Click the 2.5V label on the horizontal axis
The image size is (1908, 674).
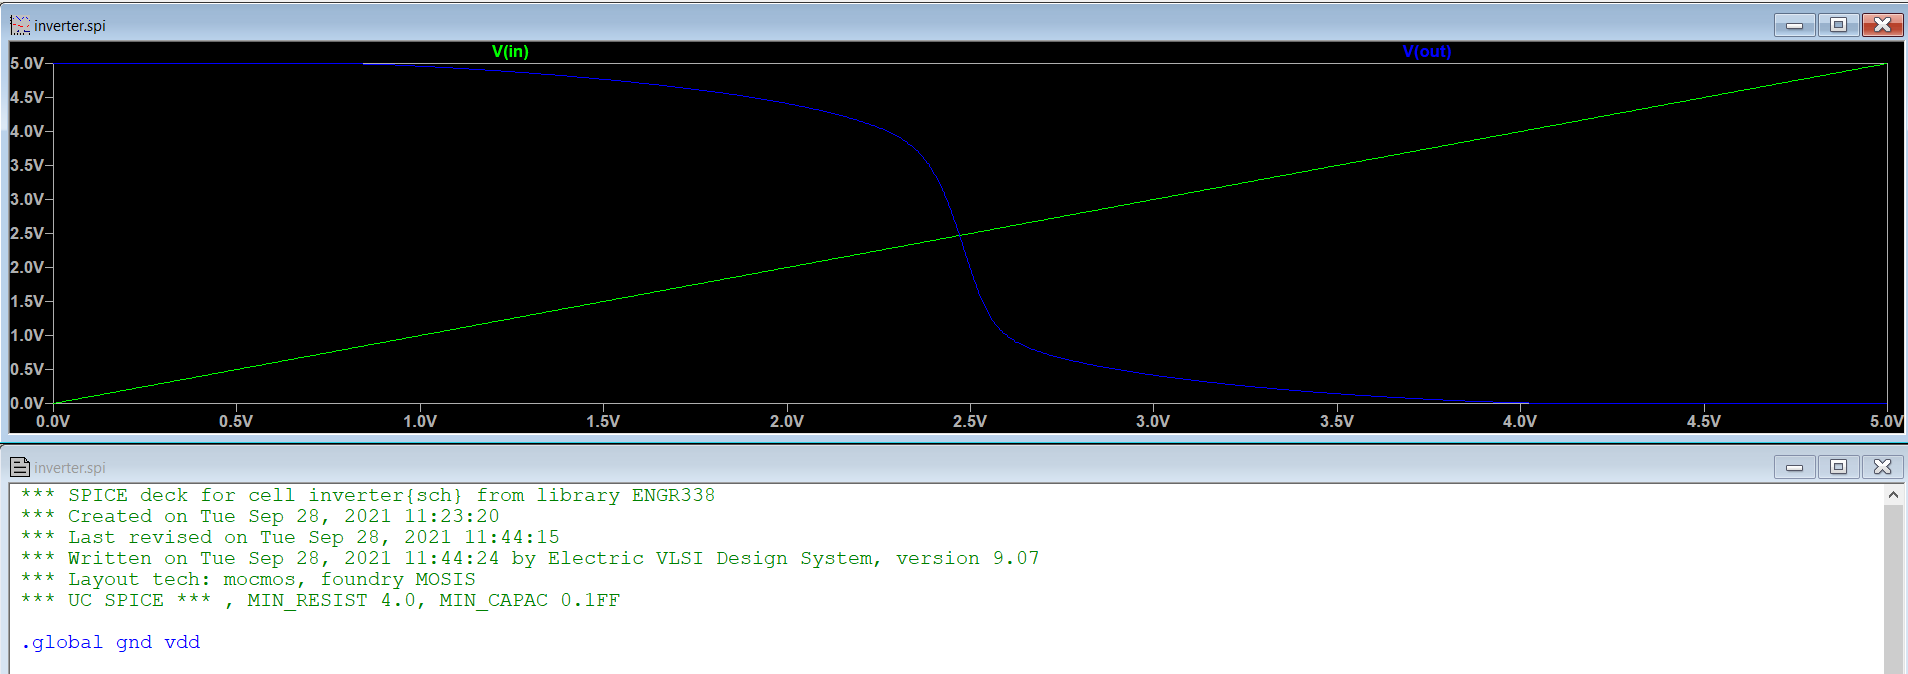pyautogui.click(x=969, y=421)
